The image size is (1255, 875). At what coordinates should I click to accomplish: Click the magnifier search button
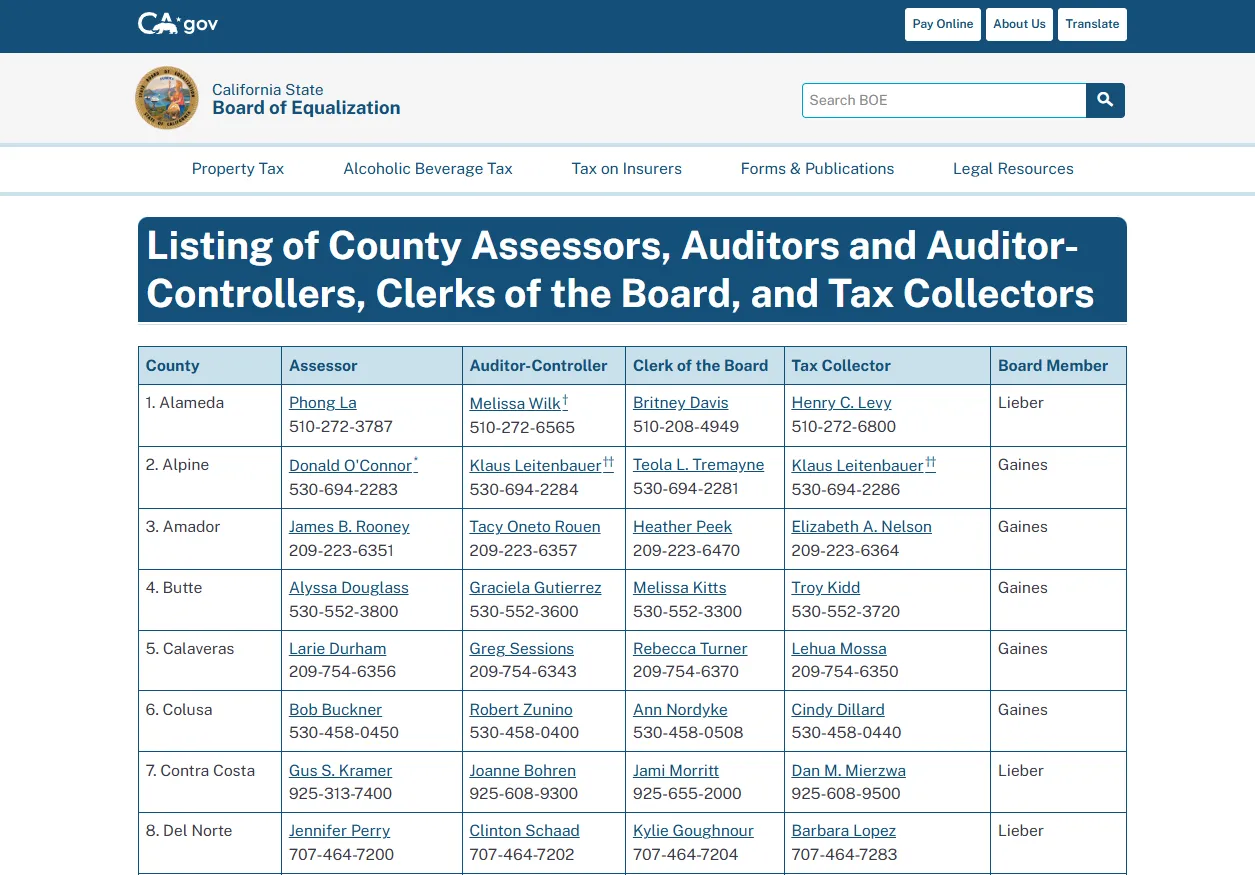pyautogui.click(x=1105, y=100)
